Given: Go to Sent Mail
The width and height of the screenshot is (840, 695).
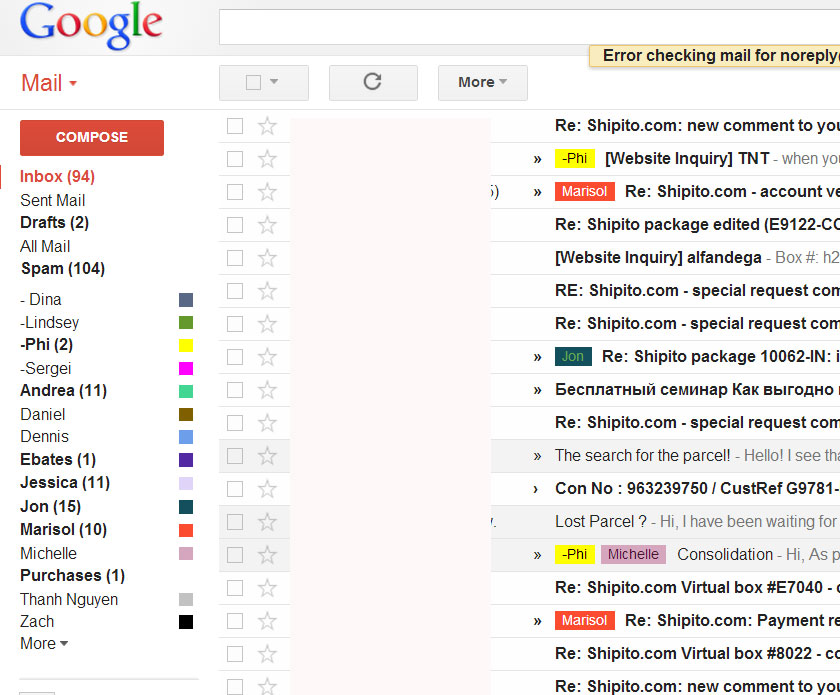Looking at the screenshot, I should (x=52, y=200).
